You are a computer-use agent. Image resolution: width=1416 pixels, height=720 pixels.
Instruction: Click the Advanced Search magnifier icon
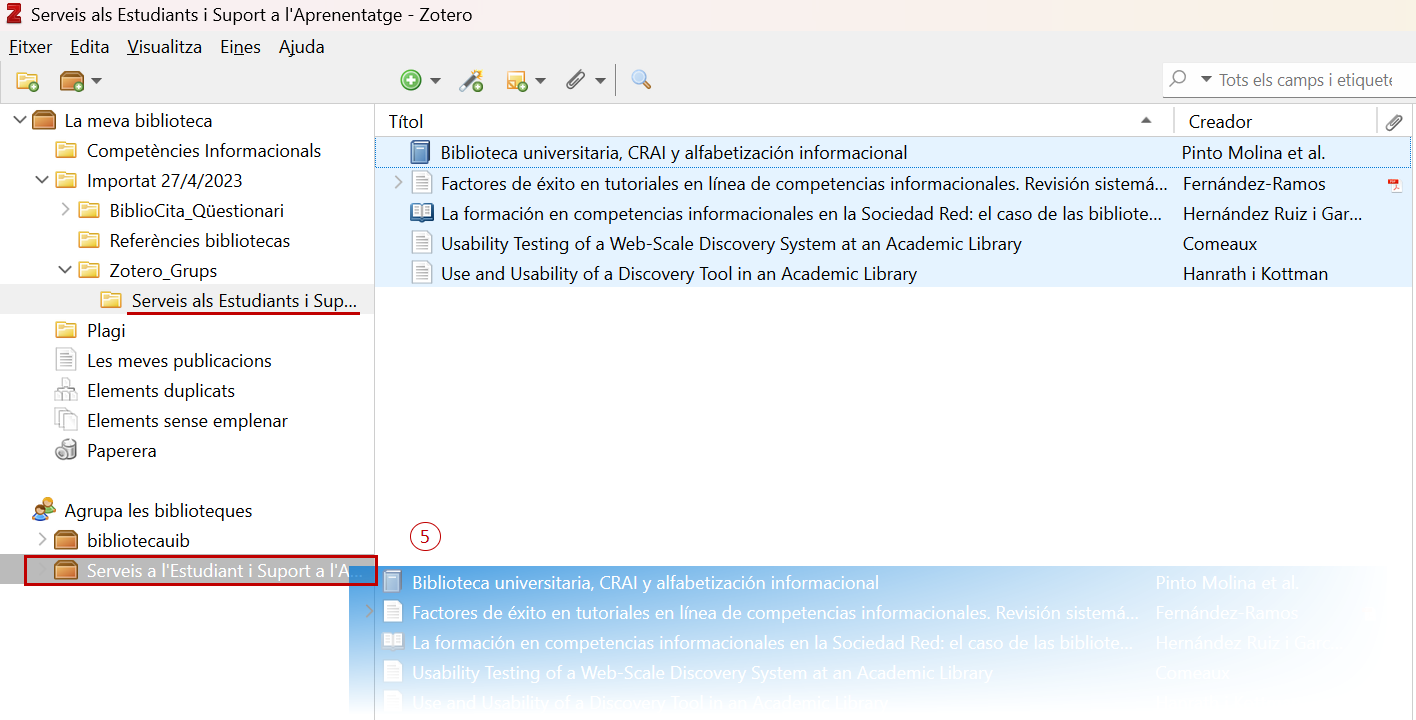pos(641,80)
